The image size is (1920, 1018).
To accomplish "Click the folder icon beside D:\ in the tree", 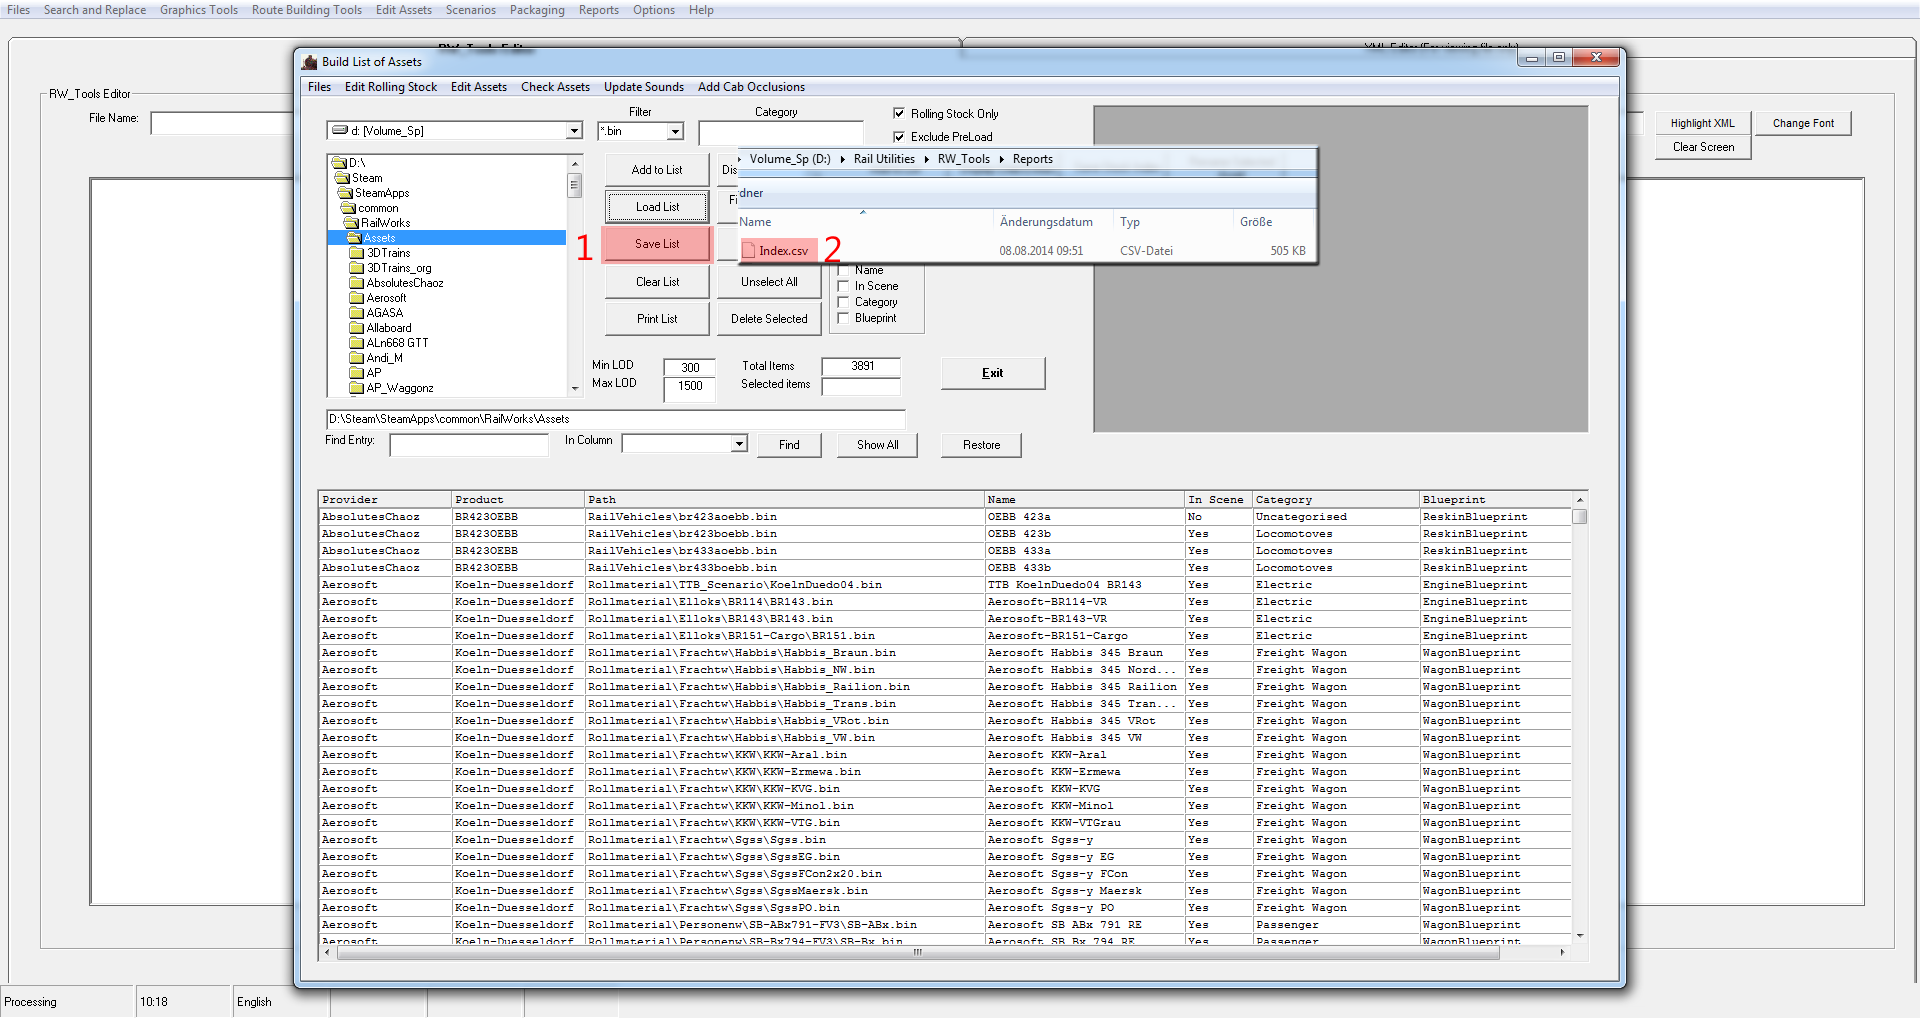I will [339, 163].
